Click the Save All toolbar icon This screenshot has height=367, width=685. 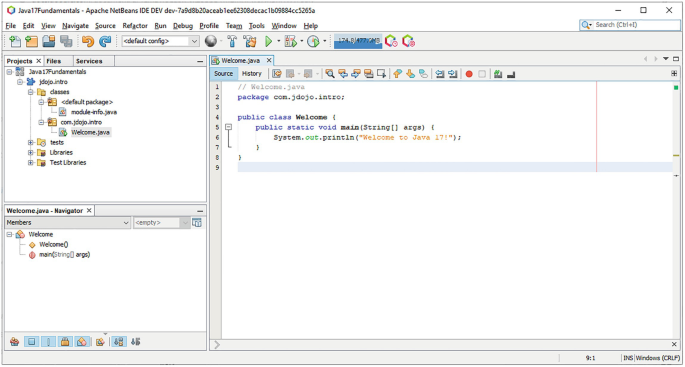click(x=66, y=42)
